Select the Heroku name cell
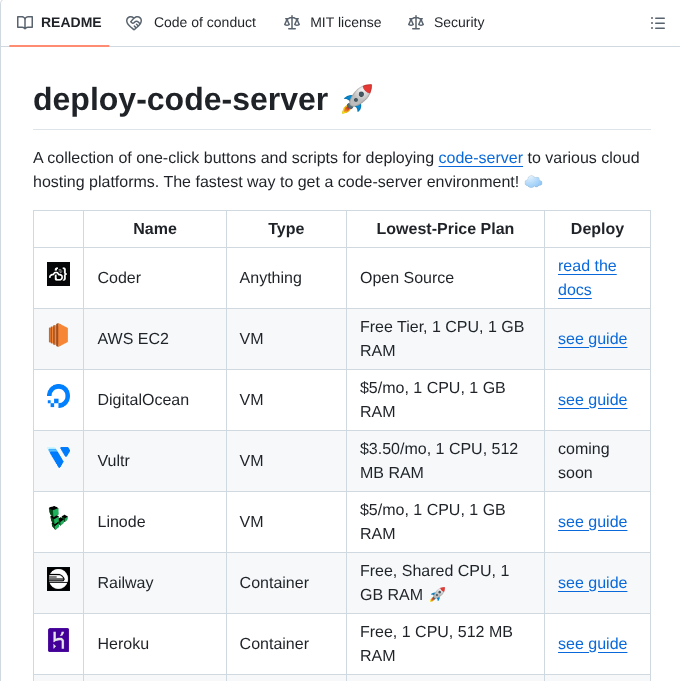 coord(155,644)
